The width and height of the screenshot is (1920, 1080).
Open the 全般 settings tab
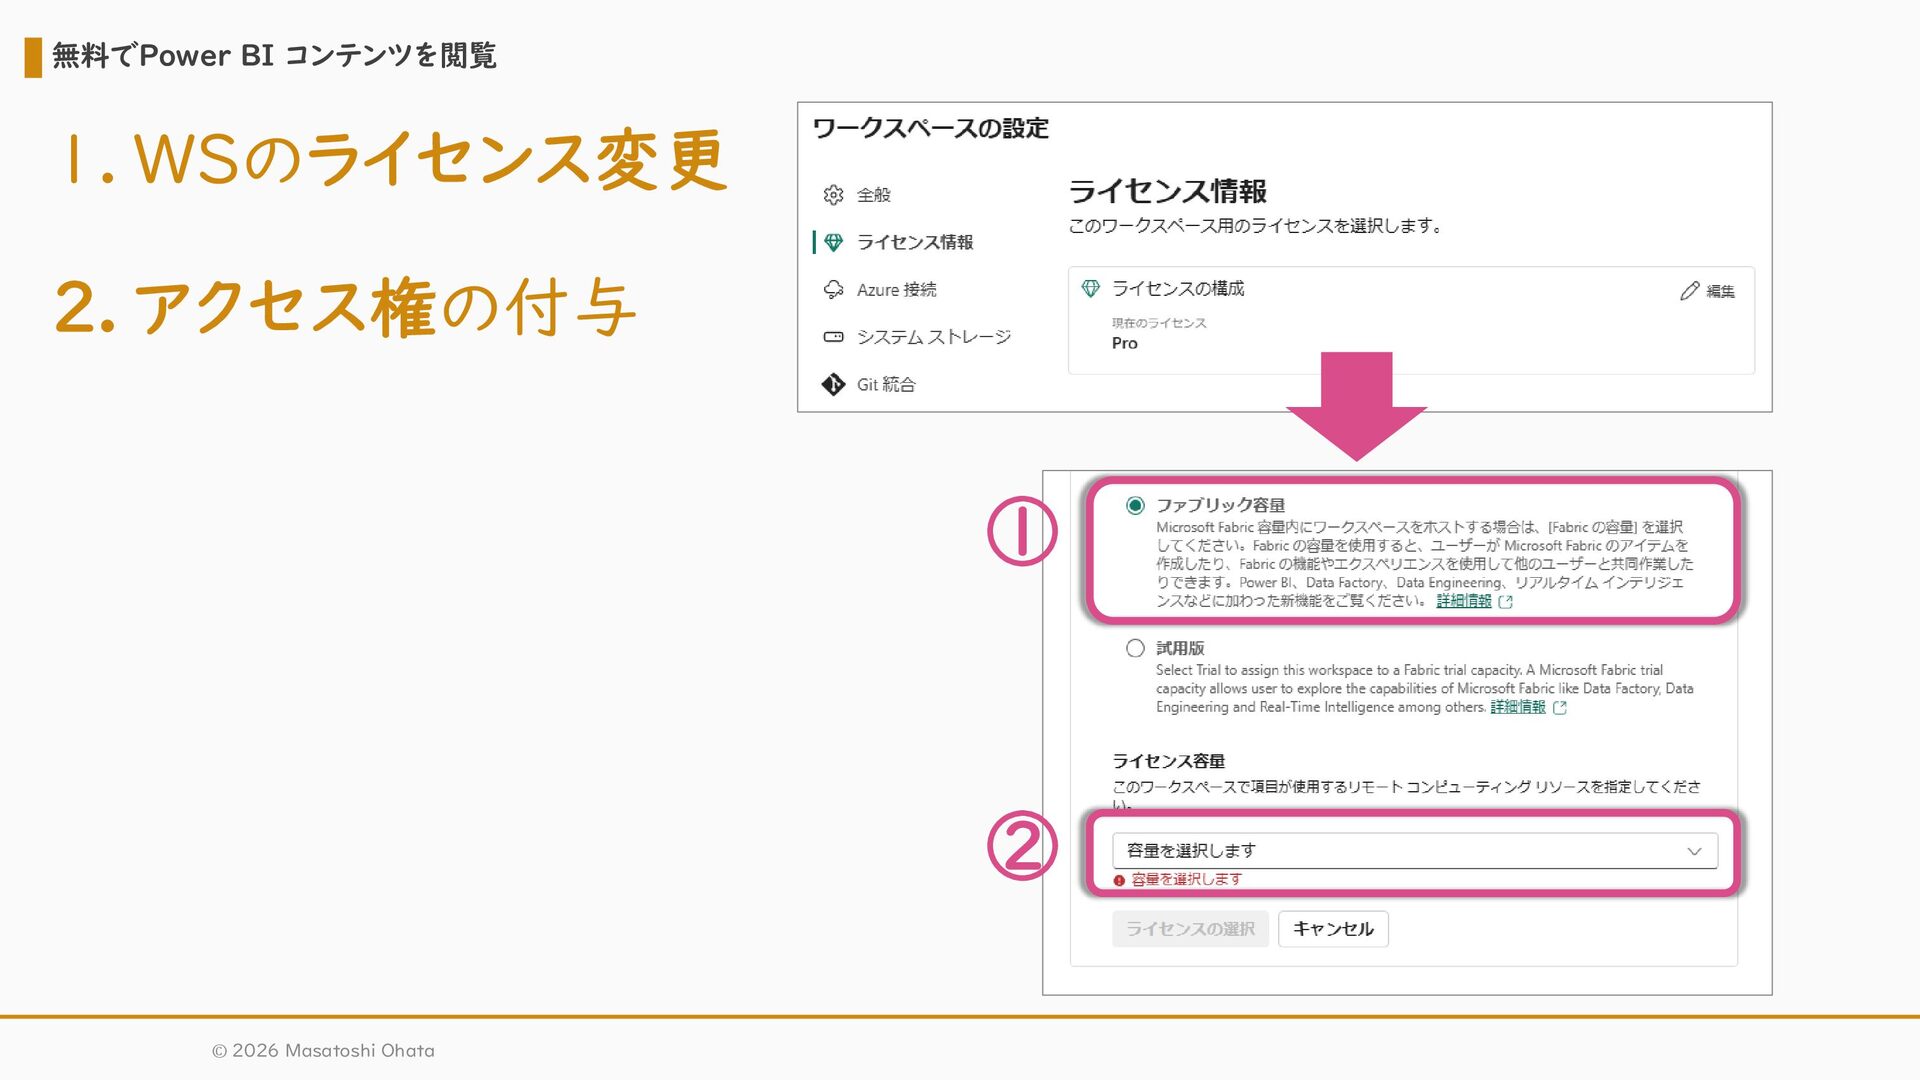(873, 195)
